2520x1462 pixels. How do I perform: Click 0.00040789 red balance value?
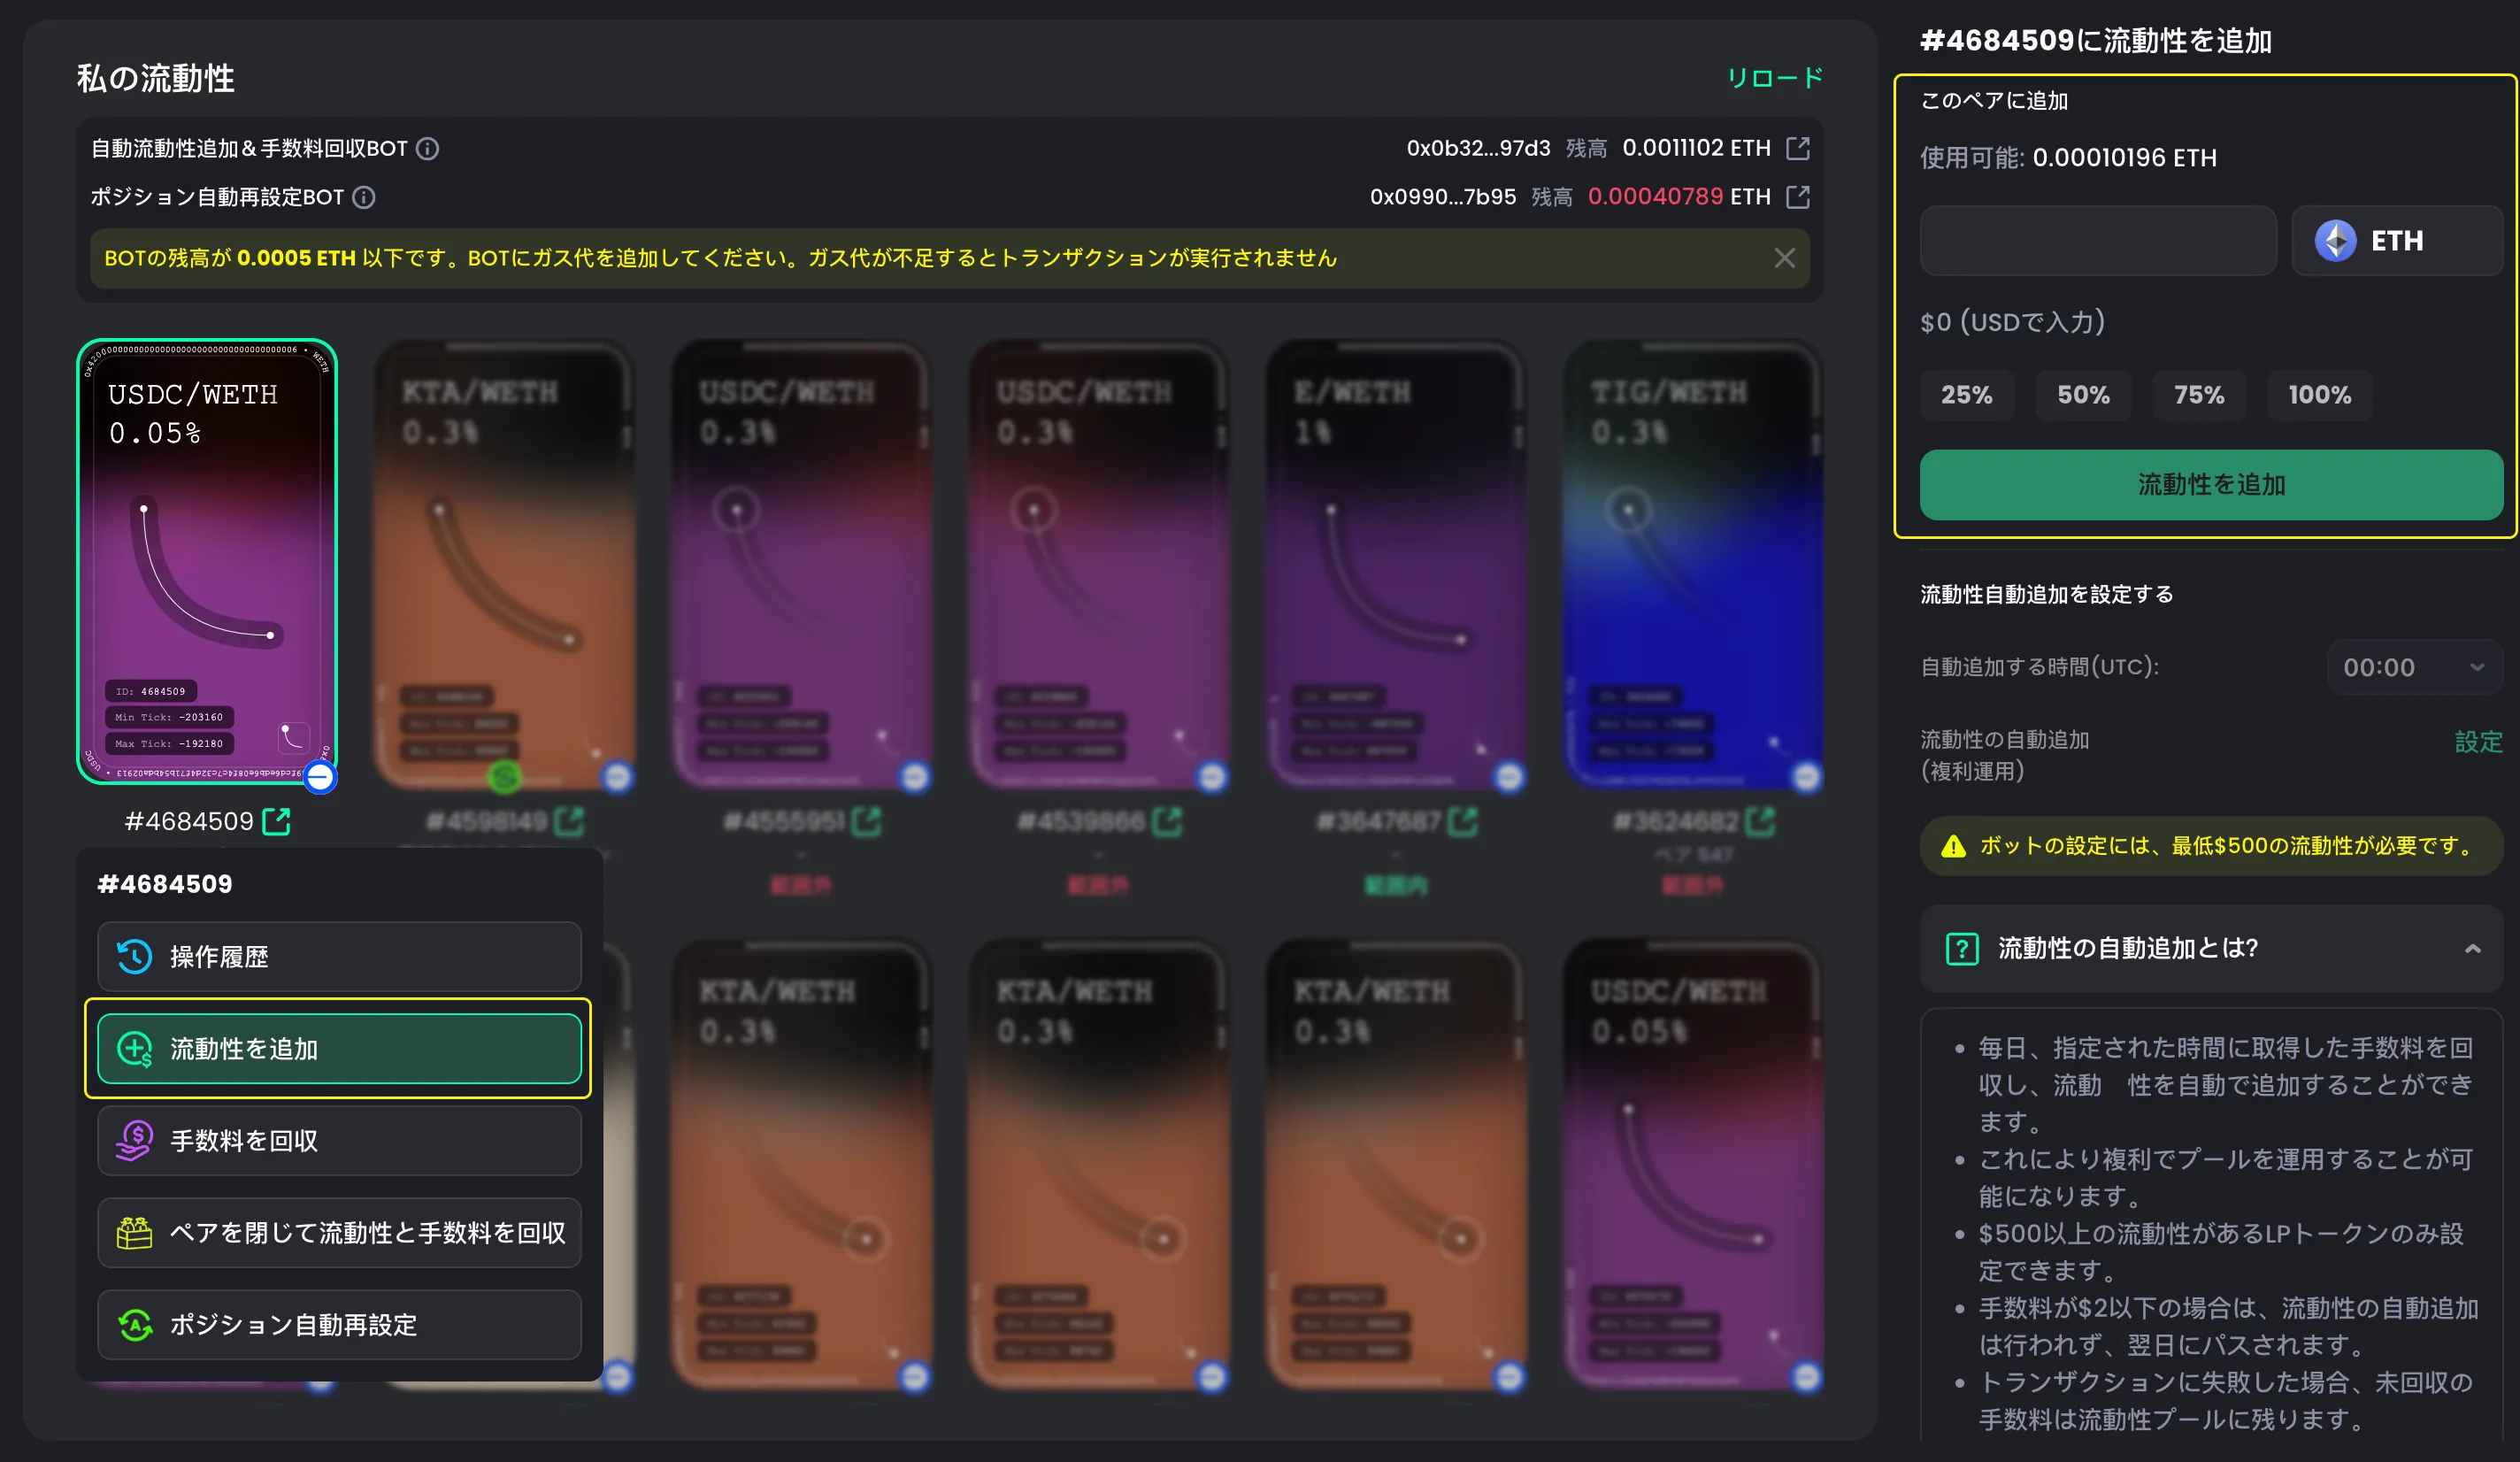pos(1655,196)
